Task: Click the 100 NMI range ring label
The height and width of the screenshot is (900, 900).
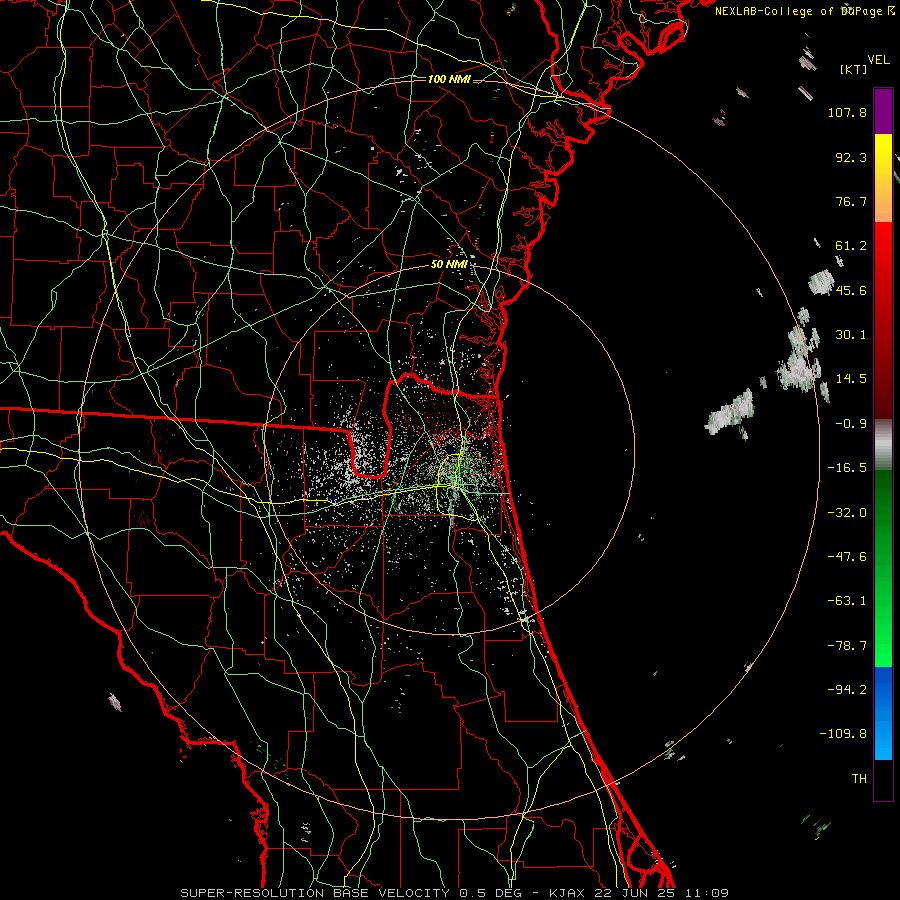Action: 449,79
